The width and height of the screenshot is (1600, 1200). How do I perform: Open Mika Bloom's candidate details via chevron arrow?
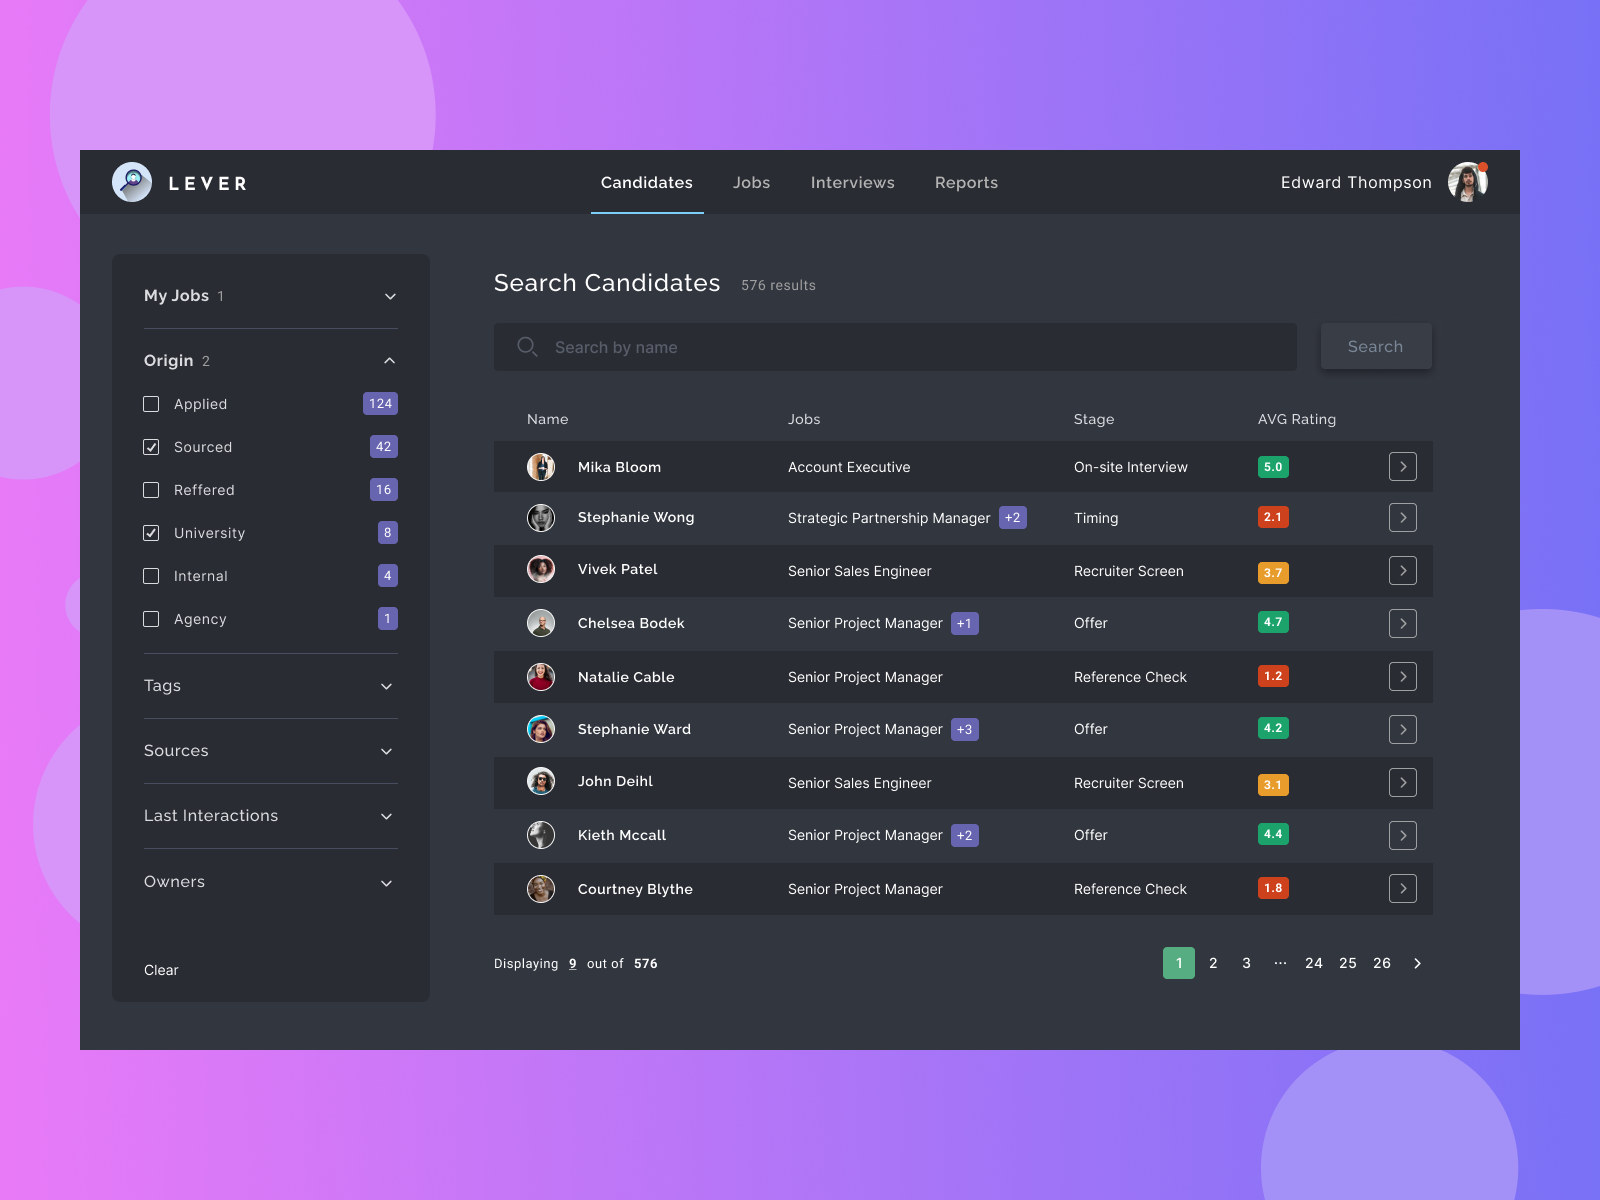tap(1403, 466)
